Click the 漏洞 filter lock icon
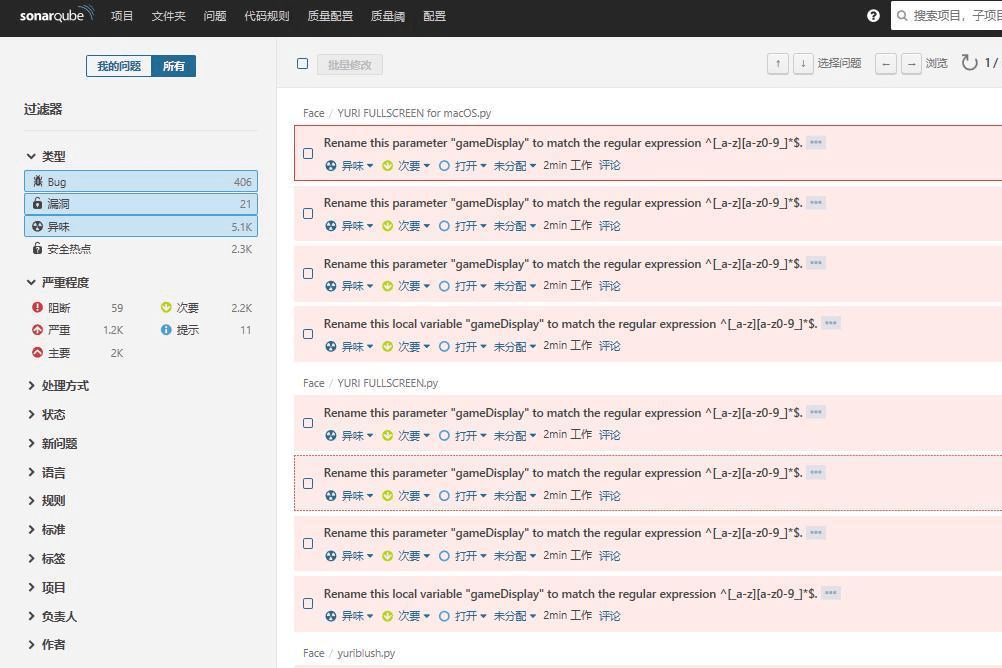 38,203
